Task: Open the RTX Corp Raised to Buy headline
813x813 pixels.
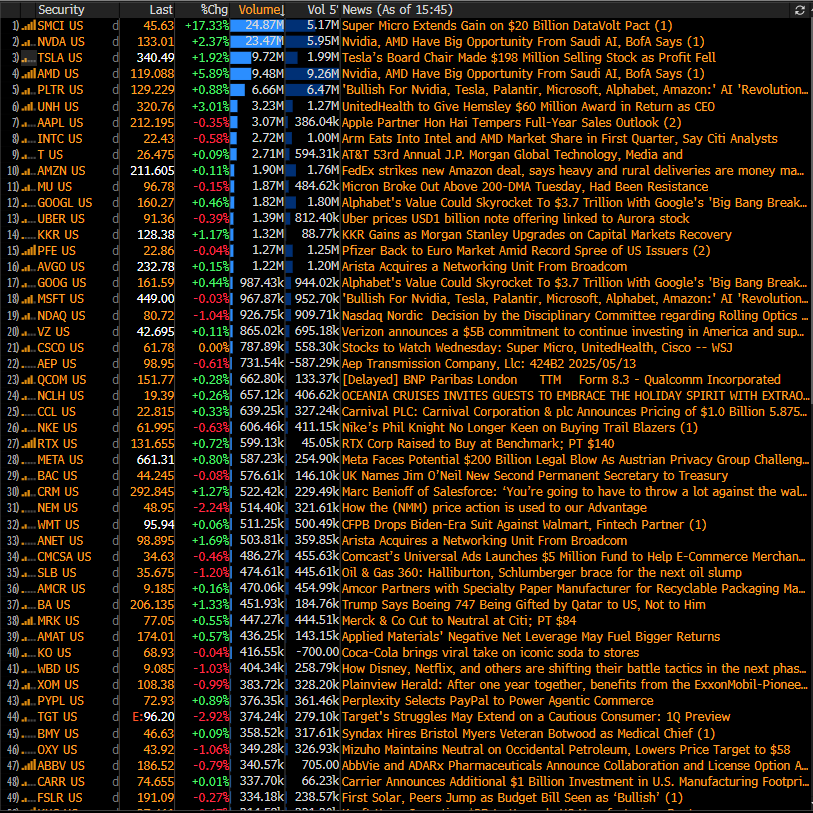Action: coord(478,444)
